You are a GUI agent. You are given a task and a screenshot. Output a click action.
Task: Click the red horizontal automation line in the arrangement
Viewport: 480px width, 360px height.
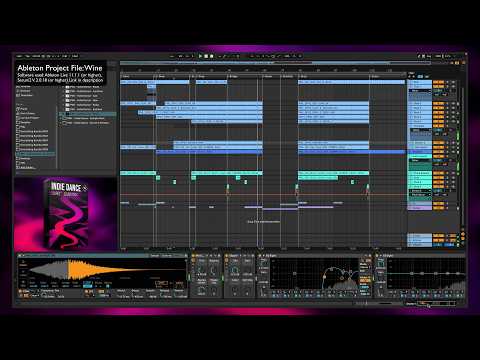pos(263,195)
